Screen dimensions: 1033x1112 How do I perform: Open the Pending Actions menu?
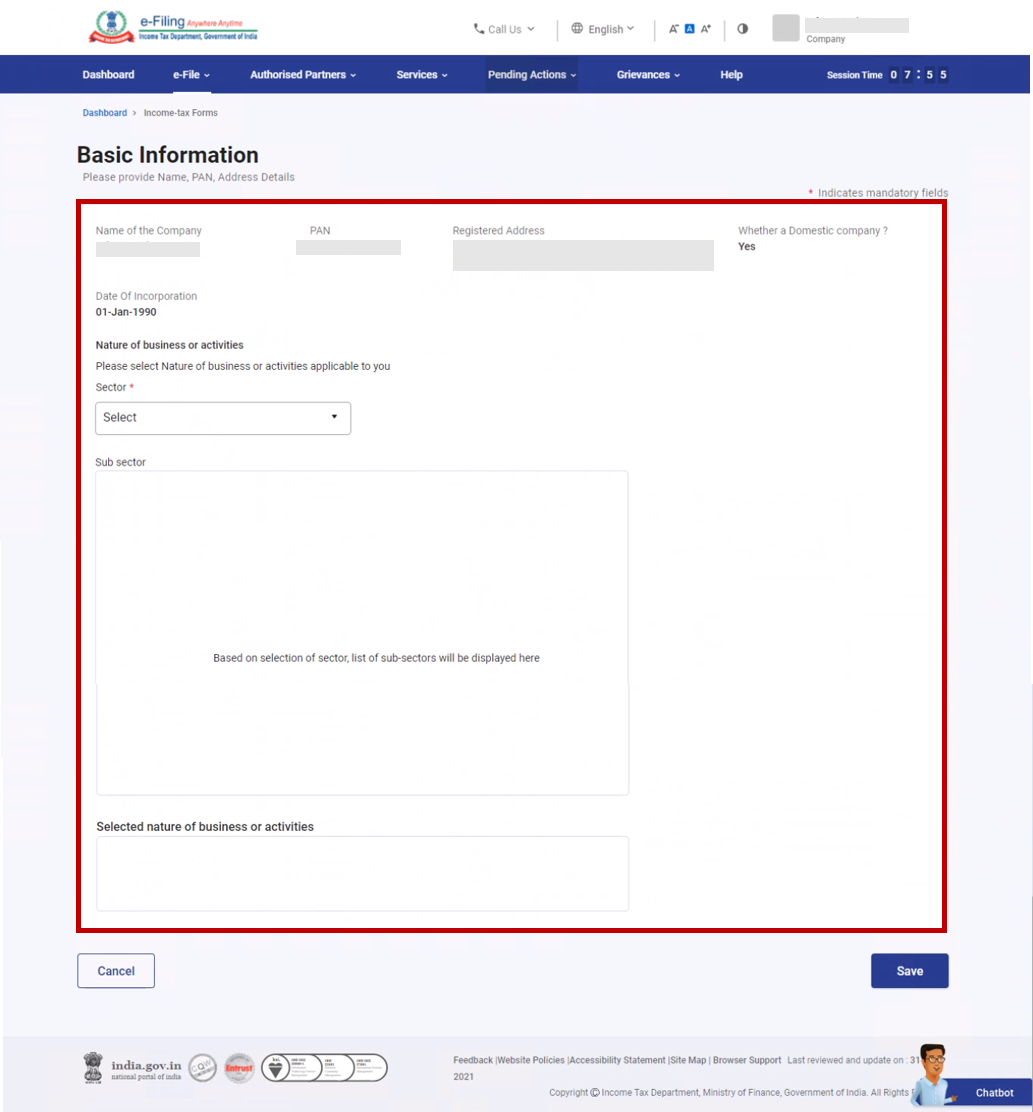coord(531,75)
